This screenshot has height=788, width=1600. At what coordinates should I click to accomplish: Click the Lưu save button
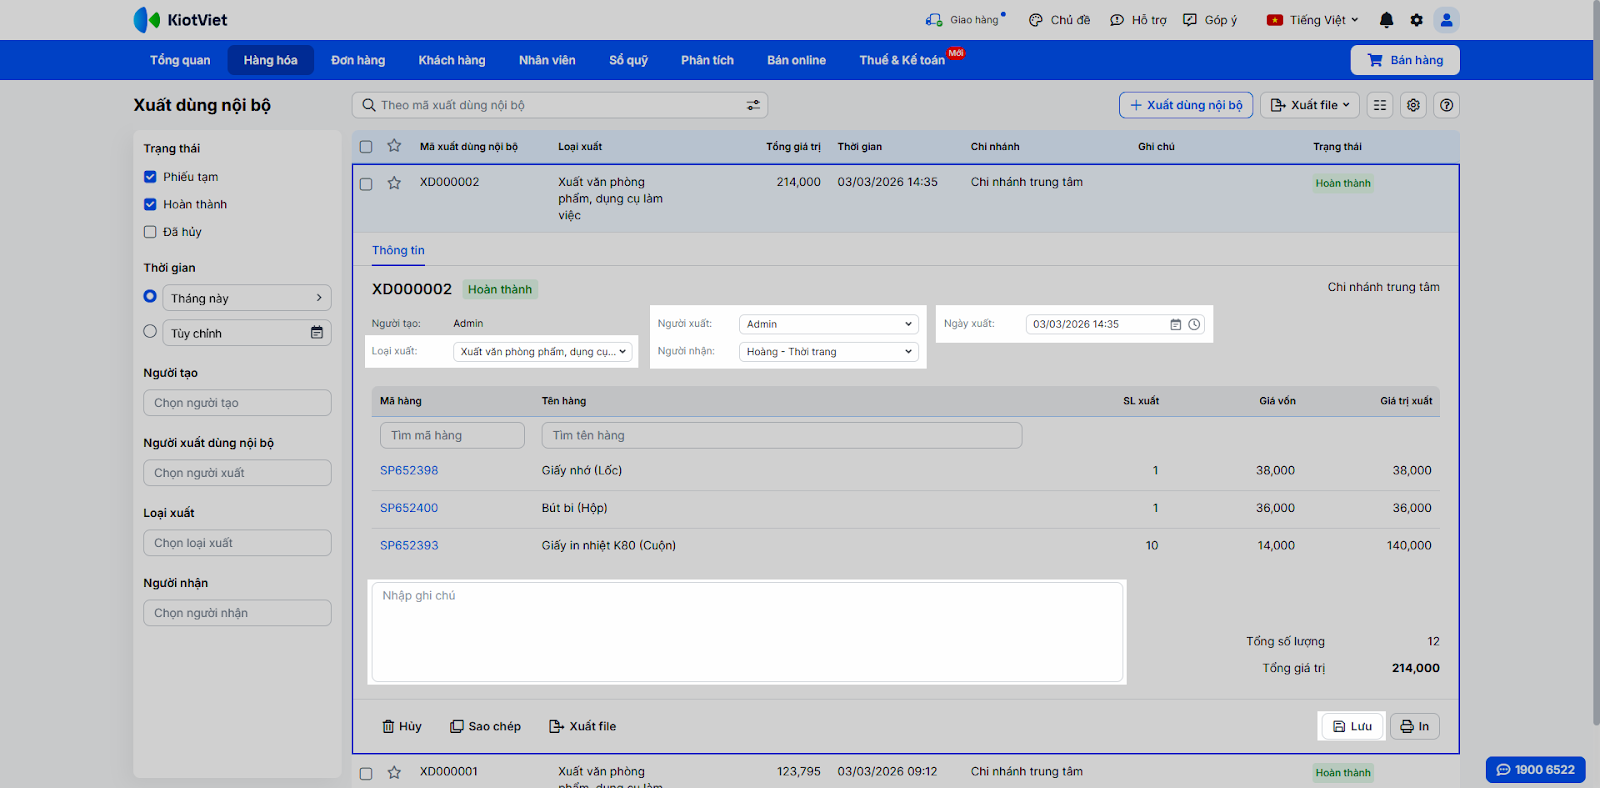[x=1352, y=726]
